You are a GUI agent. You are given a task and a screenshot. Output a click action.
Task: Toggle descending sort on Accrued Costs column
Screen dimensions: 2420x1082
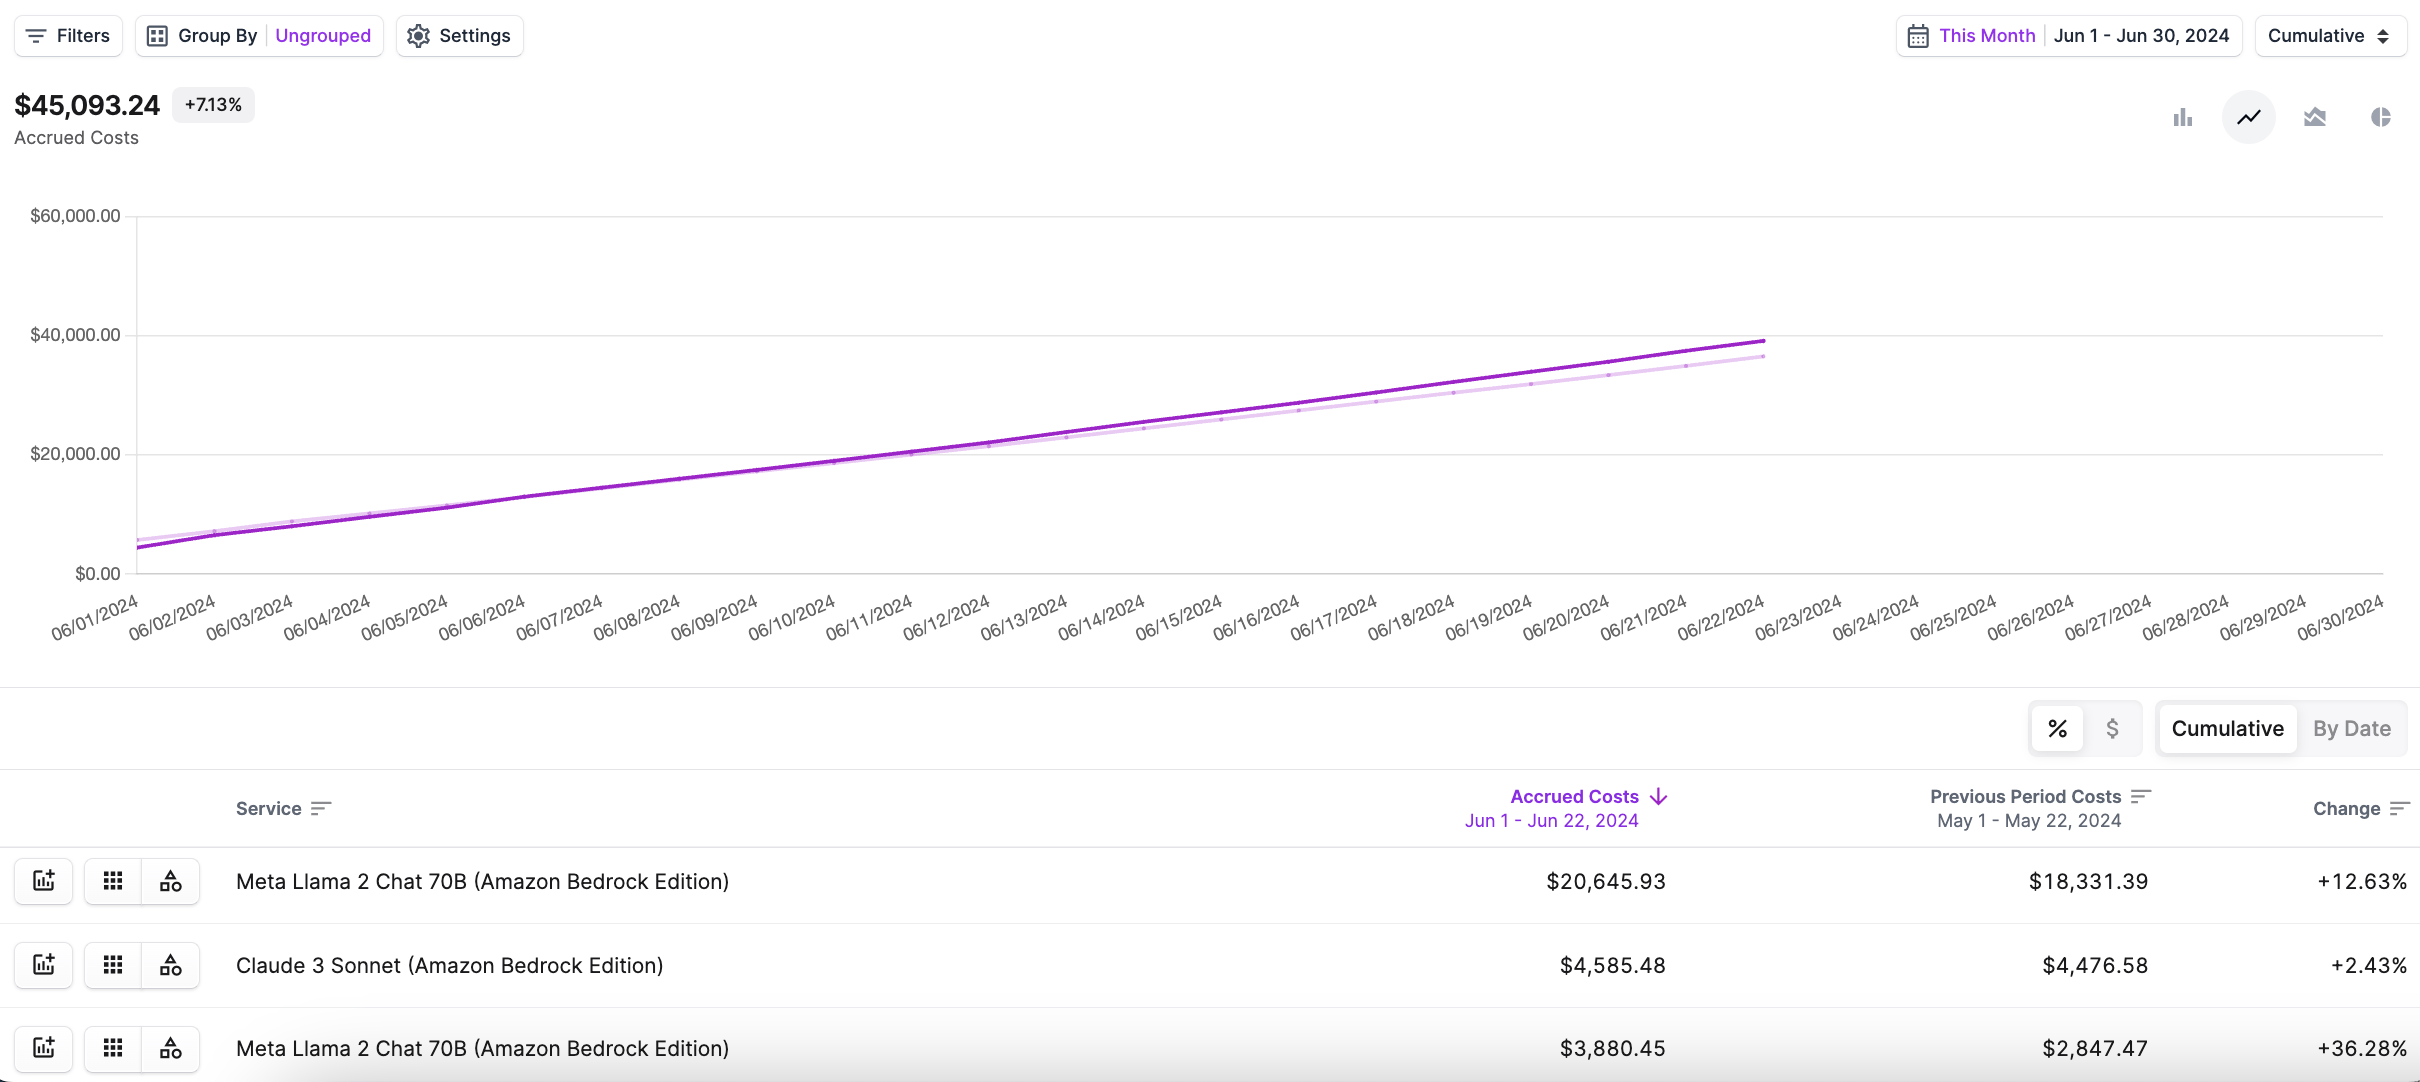[x=1657, y=796]
